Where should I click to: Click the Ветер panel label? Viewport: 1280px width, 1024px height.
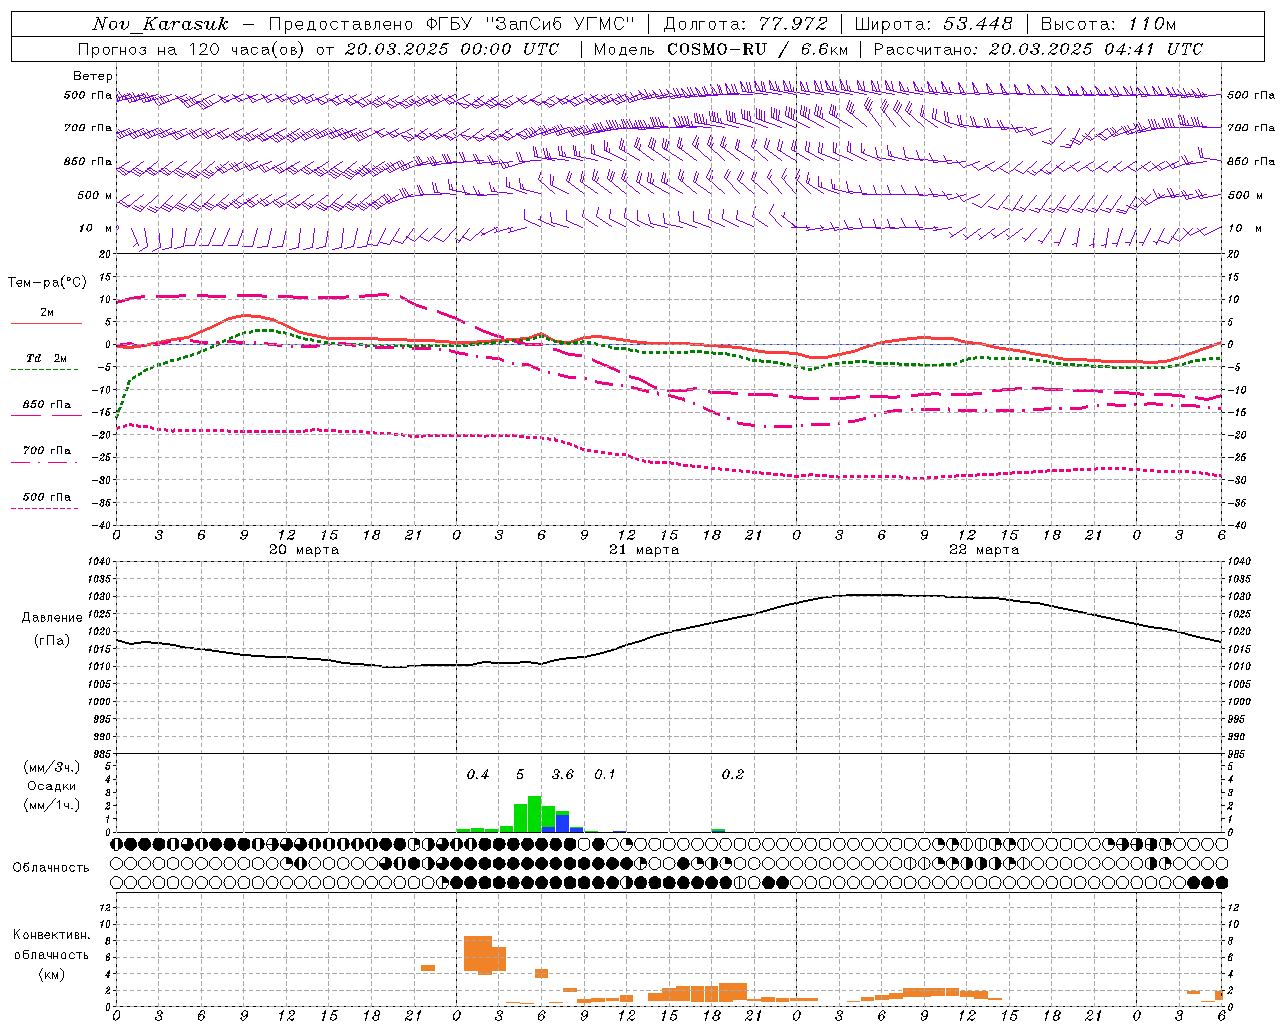[93, 76]
